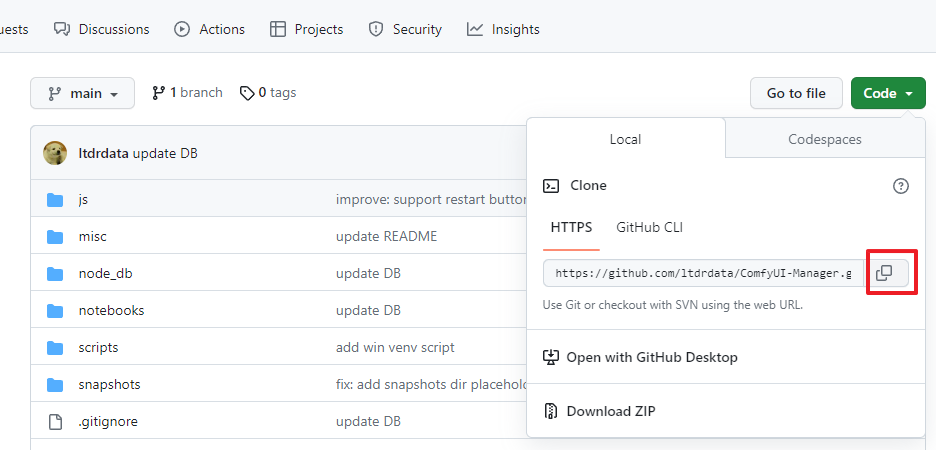The image size is (936, 450).
Task: View the 1 branch link
Action: (x=187, y=93)
